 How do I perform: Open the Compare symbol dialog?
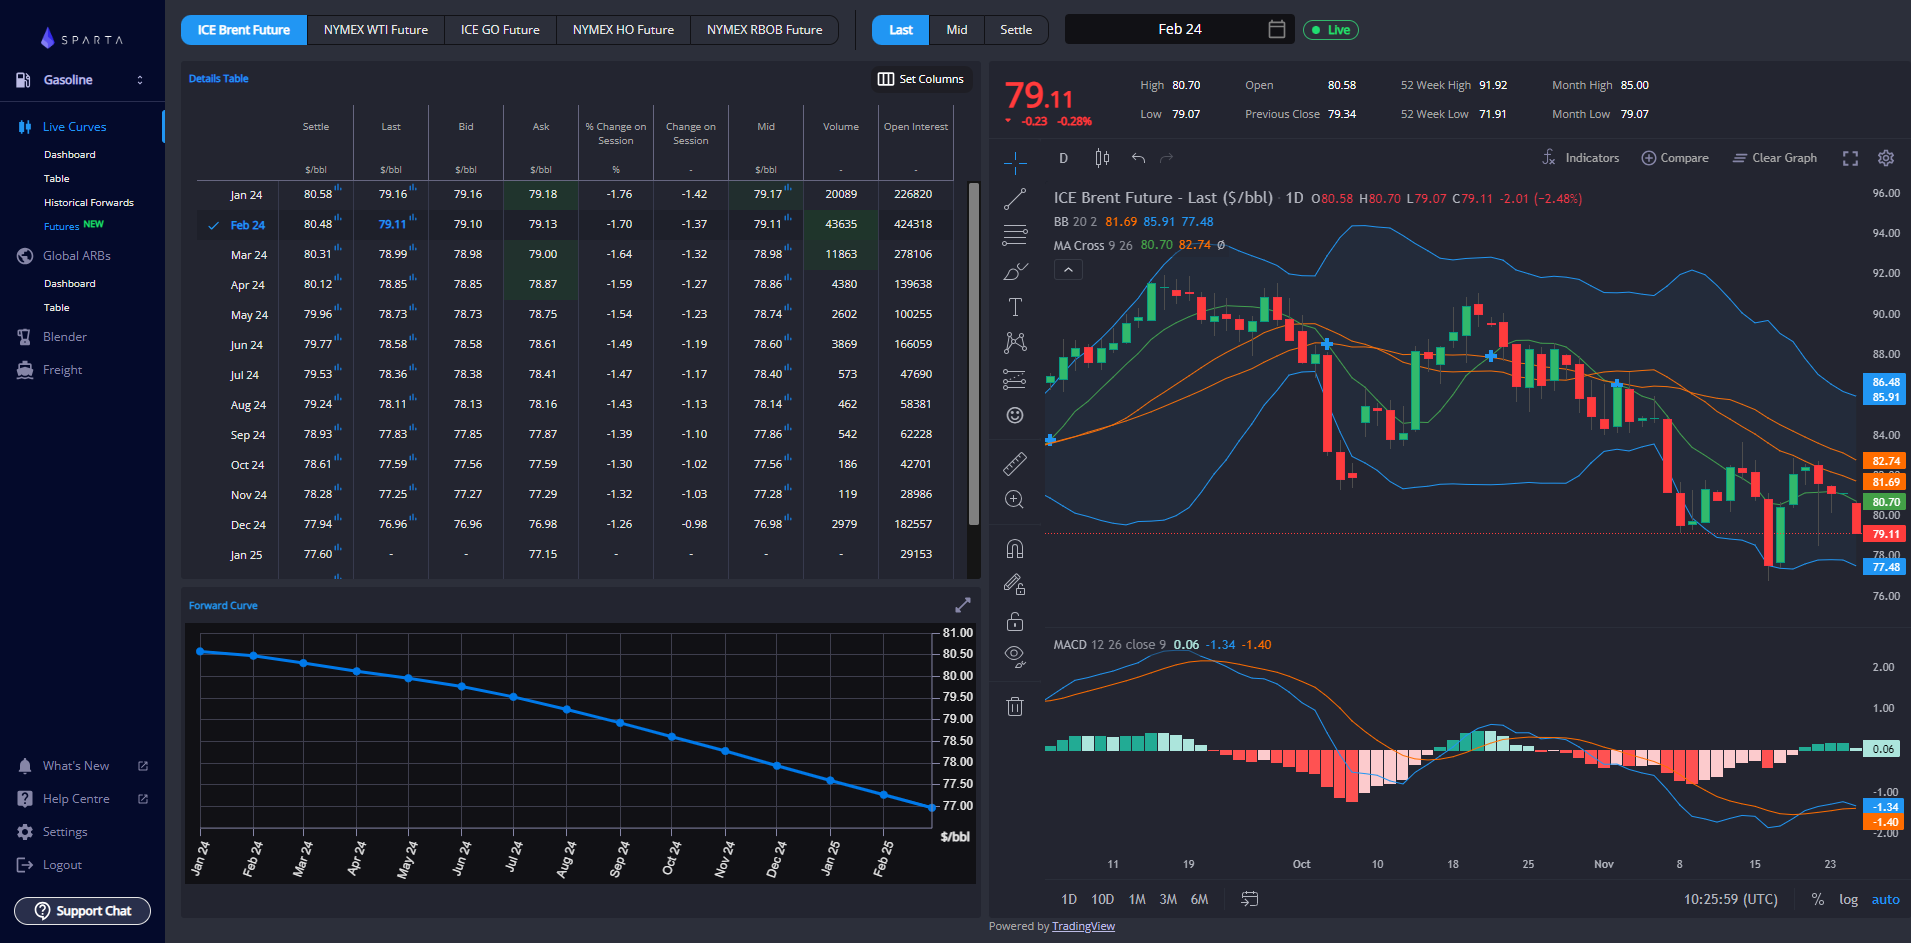1675,158
